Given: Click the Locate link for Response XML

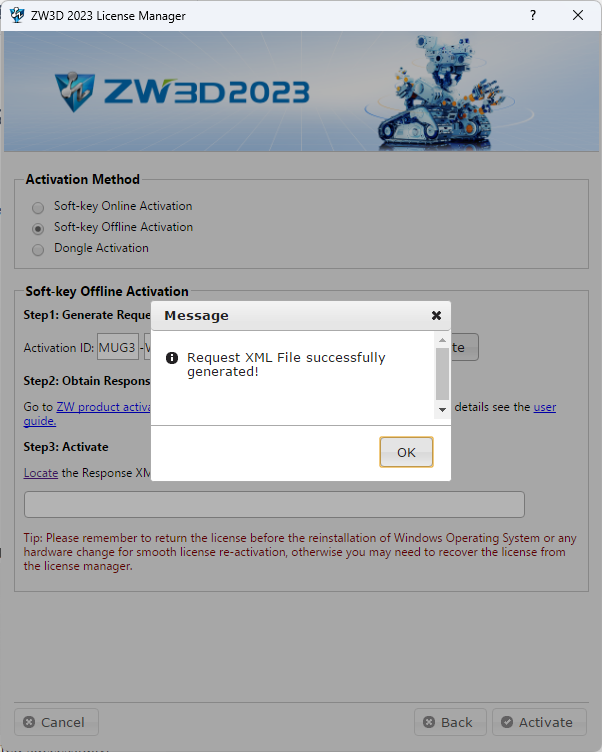Looking at the screenshot, I should (41, 473).
